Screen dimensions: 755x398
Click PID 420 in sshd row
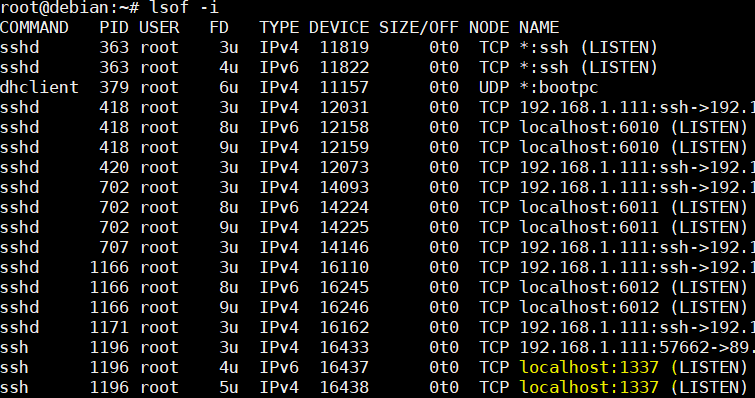click(x=114, y=167)
